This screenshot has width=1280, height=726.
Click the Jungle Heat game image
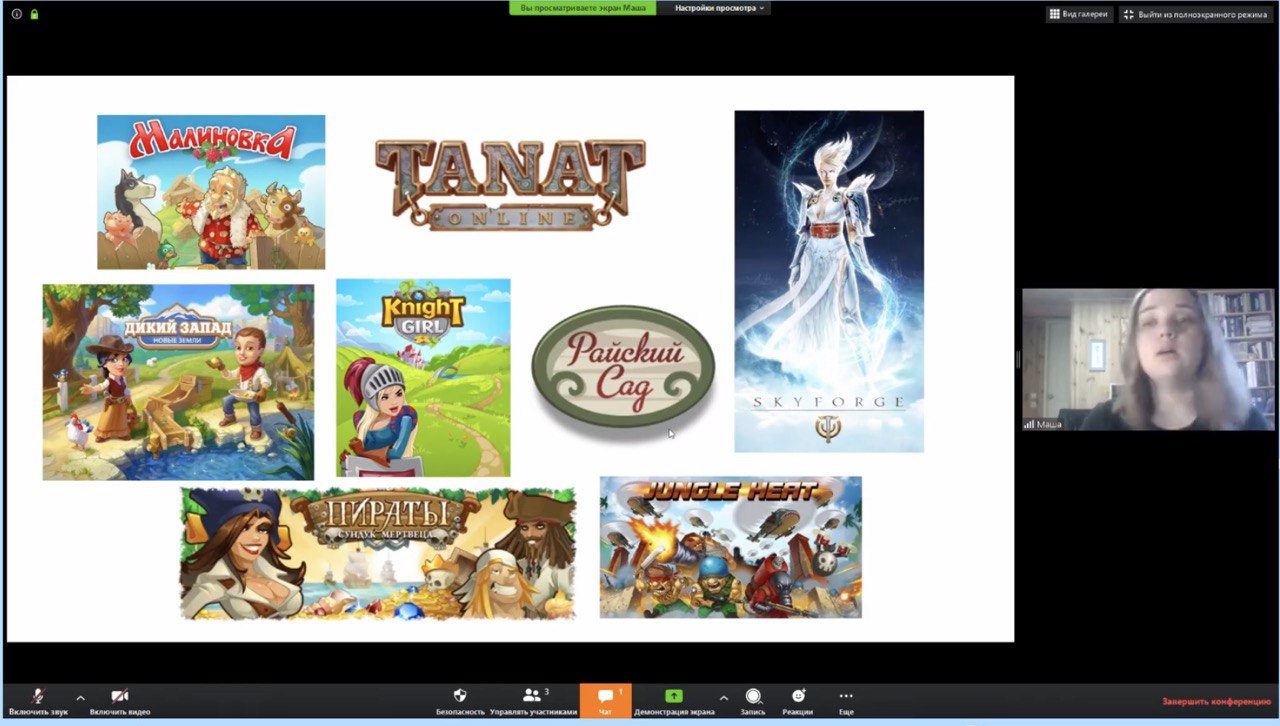click(x=730, y=547)
